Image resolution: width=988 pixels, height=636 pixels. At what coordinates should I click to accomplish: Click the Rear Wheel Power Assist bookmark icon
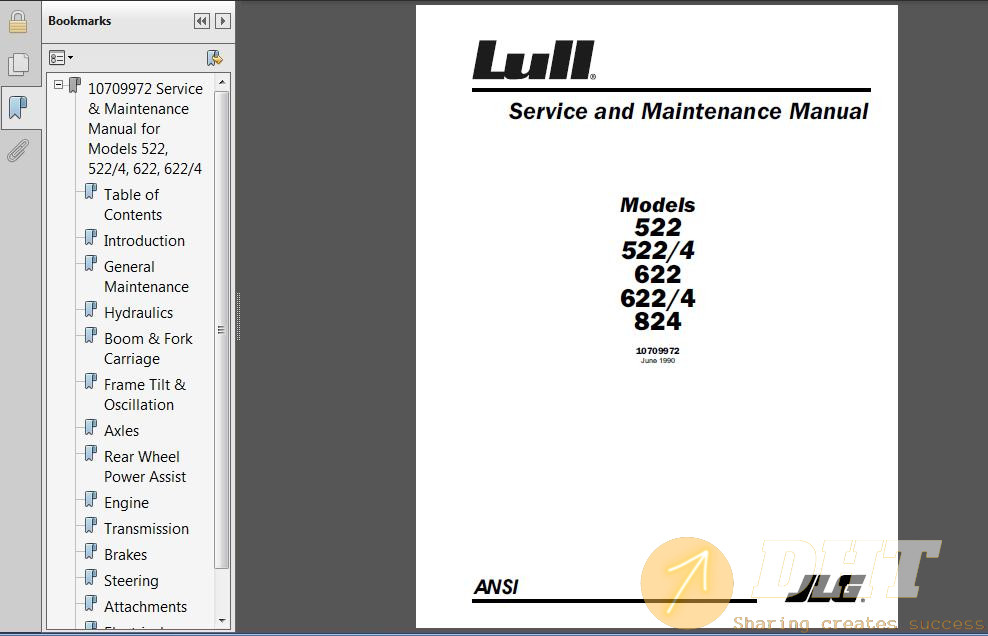91,453
